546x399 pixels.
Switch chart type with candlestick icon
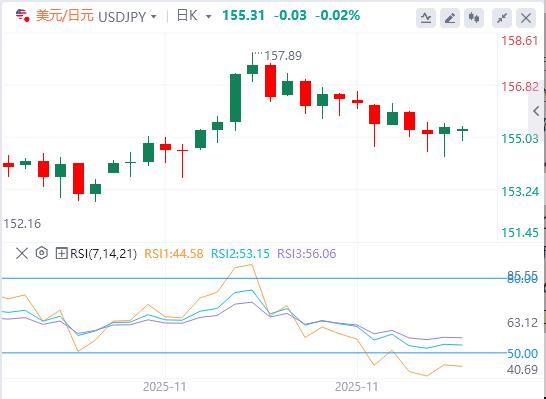474,17
